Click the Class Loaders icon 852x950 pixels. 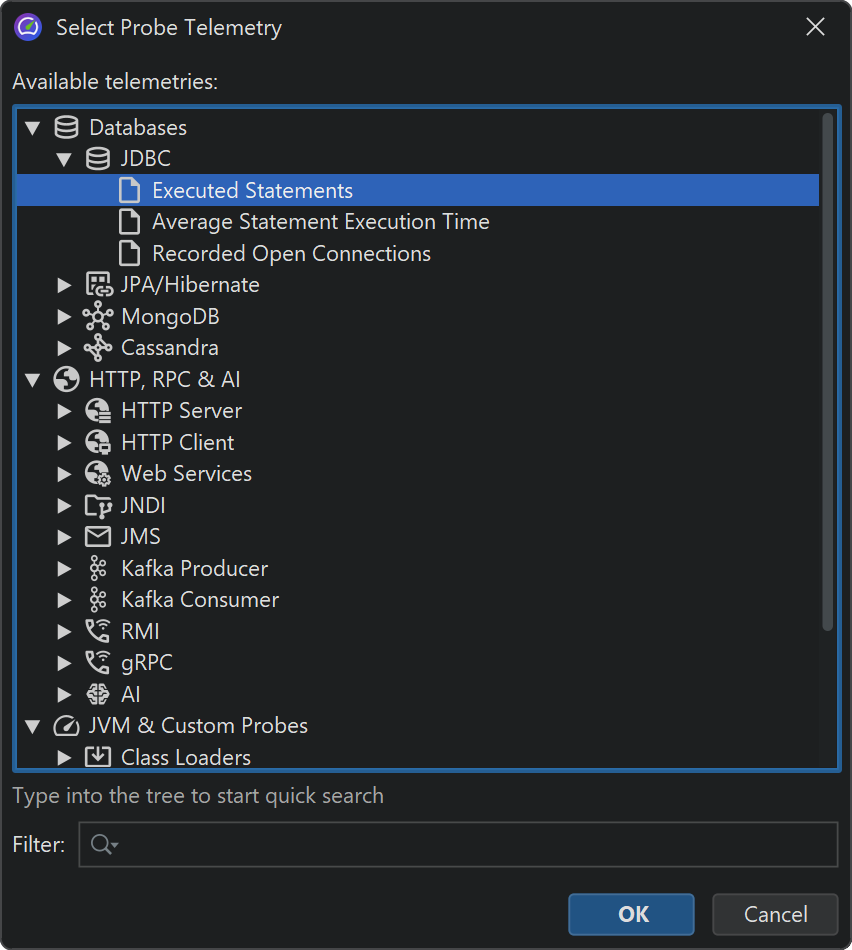point(98,757)
